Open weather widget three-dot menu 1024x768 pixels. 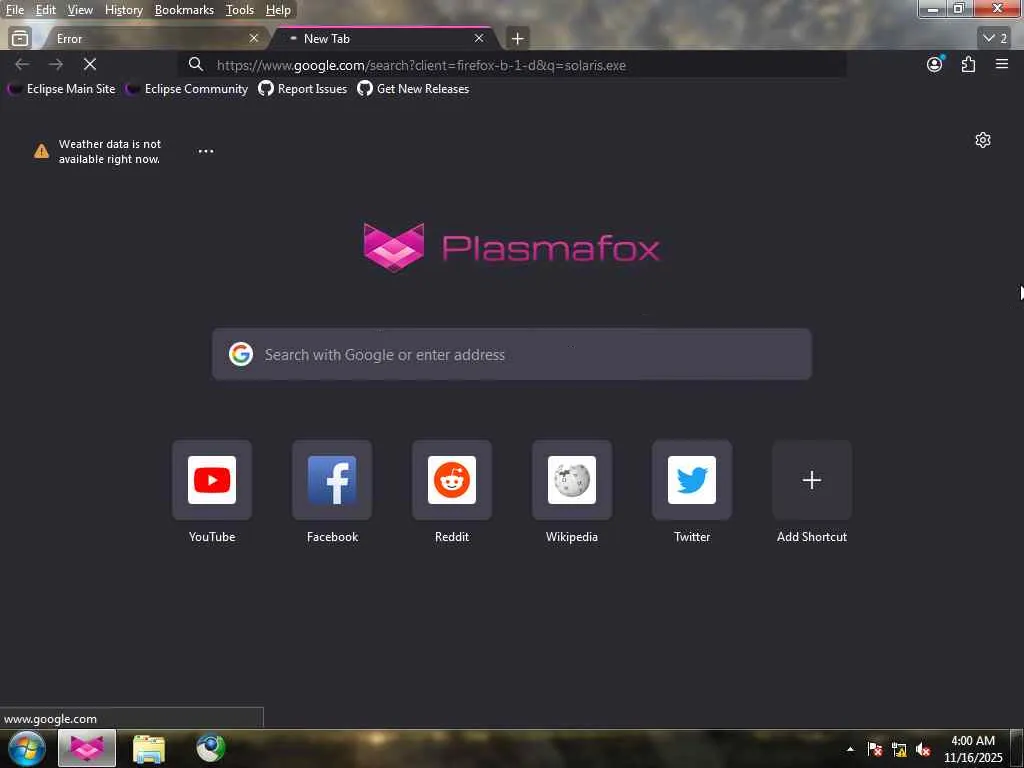[206, 151]
